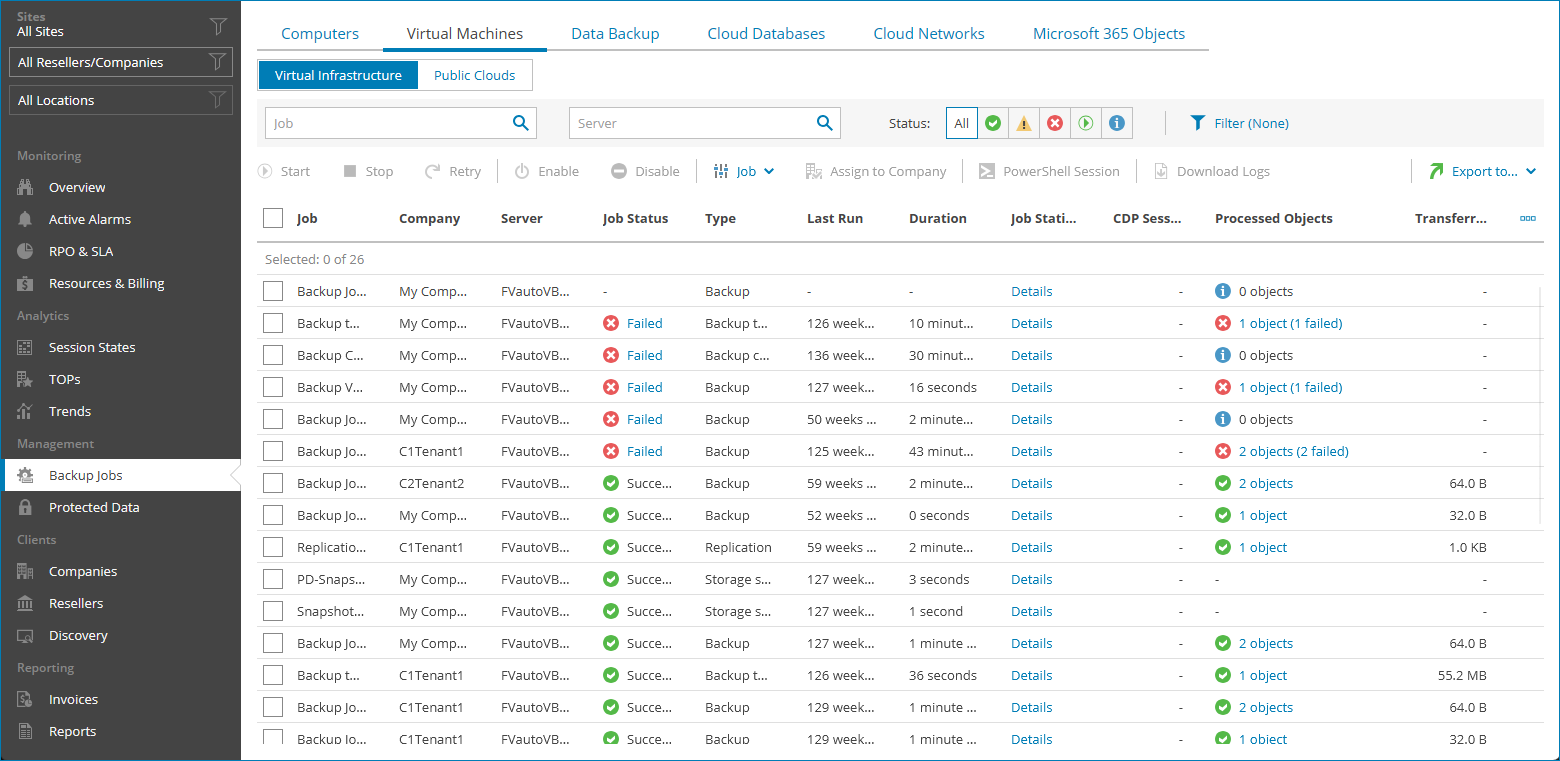Image resolution: width=1560 pixels, height=761 pixels.
Task: Select the Public Clouds sub-tab
Action: (475, 75)
